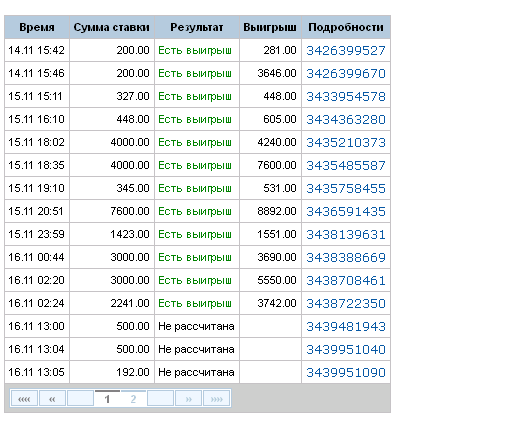The height and width of the screenshot is (442, 519).
Task: Open bet details 3435485587
Action: pyautogui.click(x=346, y=166)
